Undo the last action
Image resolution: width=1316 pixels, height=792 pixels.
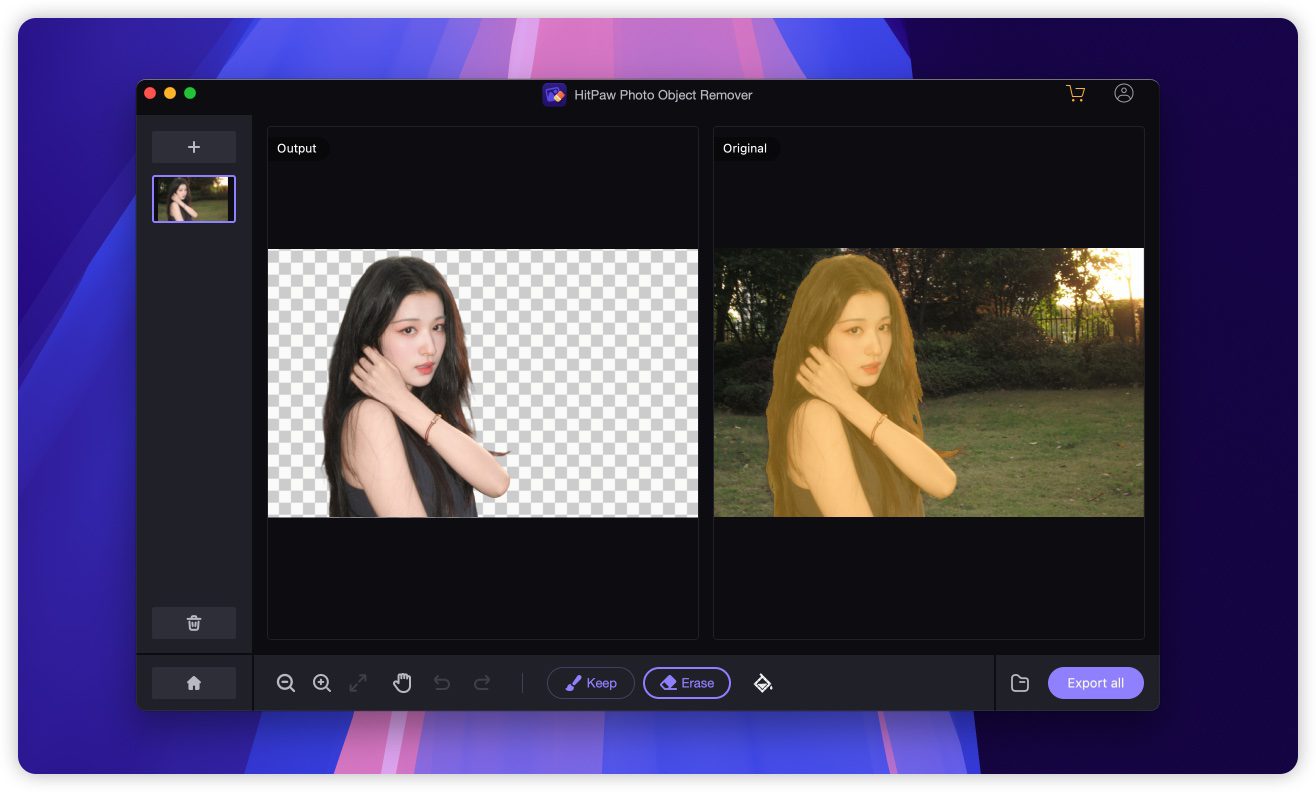point(442,683)
